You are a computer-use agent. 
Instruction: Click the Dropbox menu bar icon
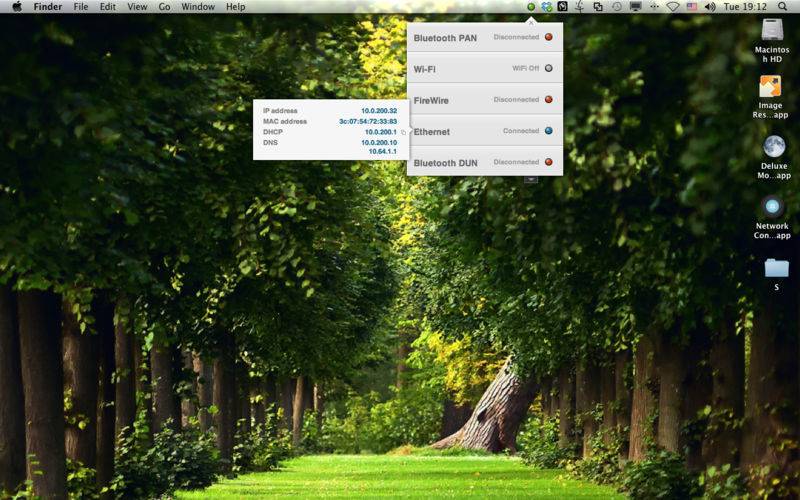coord(547,7)
